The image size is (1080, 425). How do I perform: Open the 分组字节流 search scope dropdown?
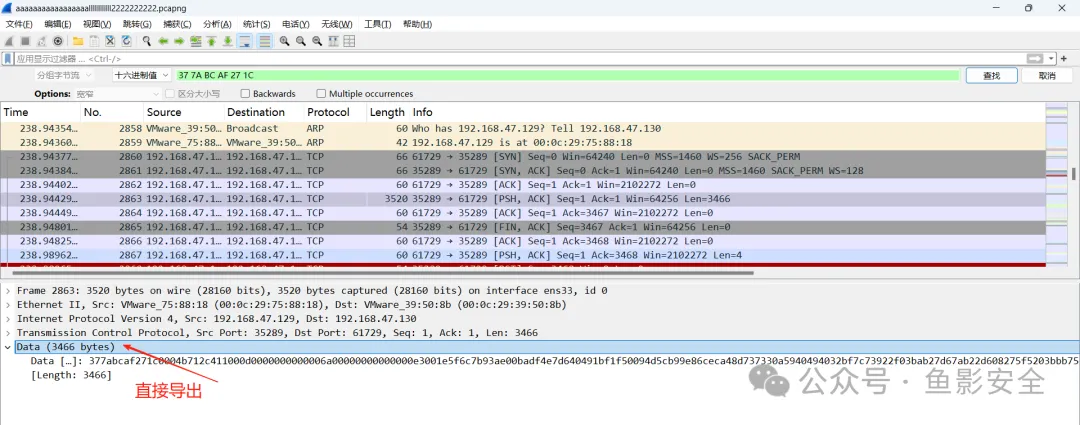coord(63,75)
